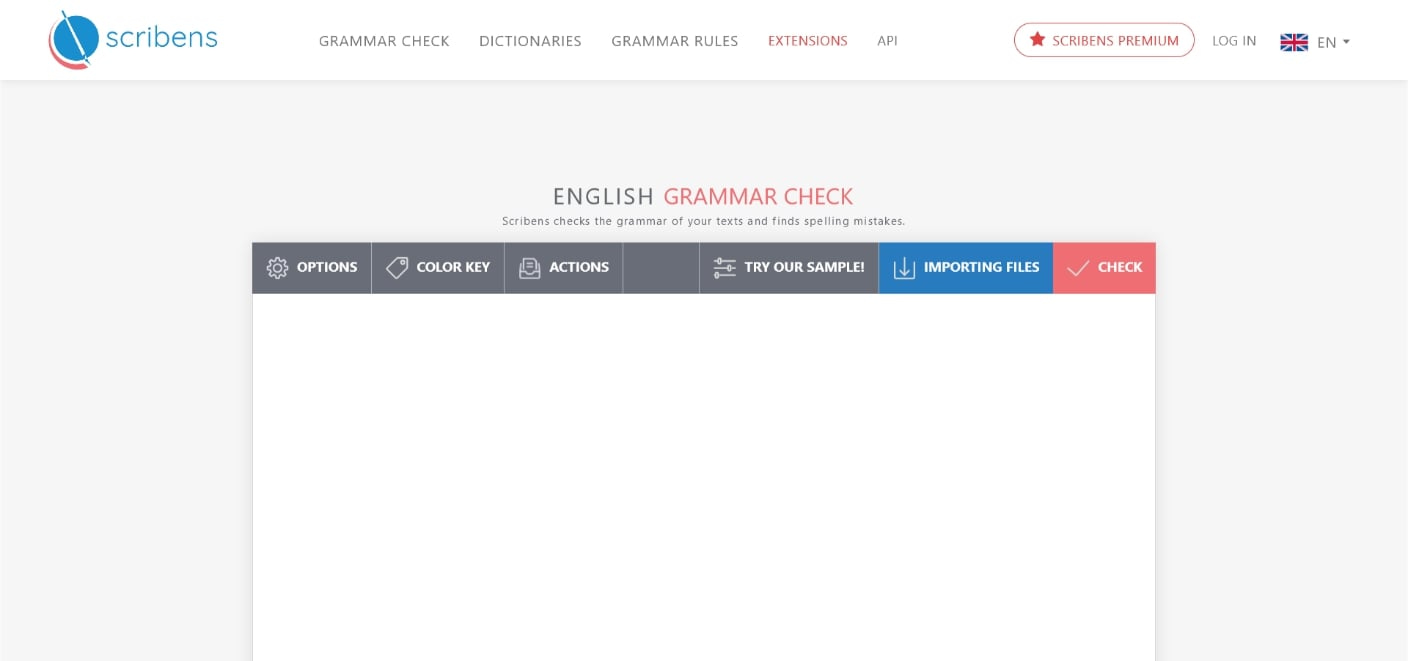Show the Color Key label
Viewport: 1408px width, 661px height.
[453, 267]
